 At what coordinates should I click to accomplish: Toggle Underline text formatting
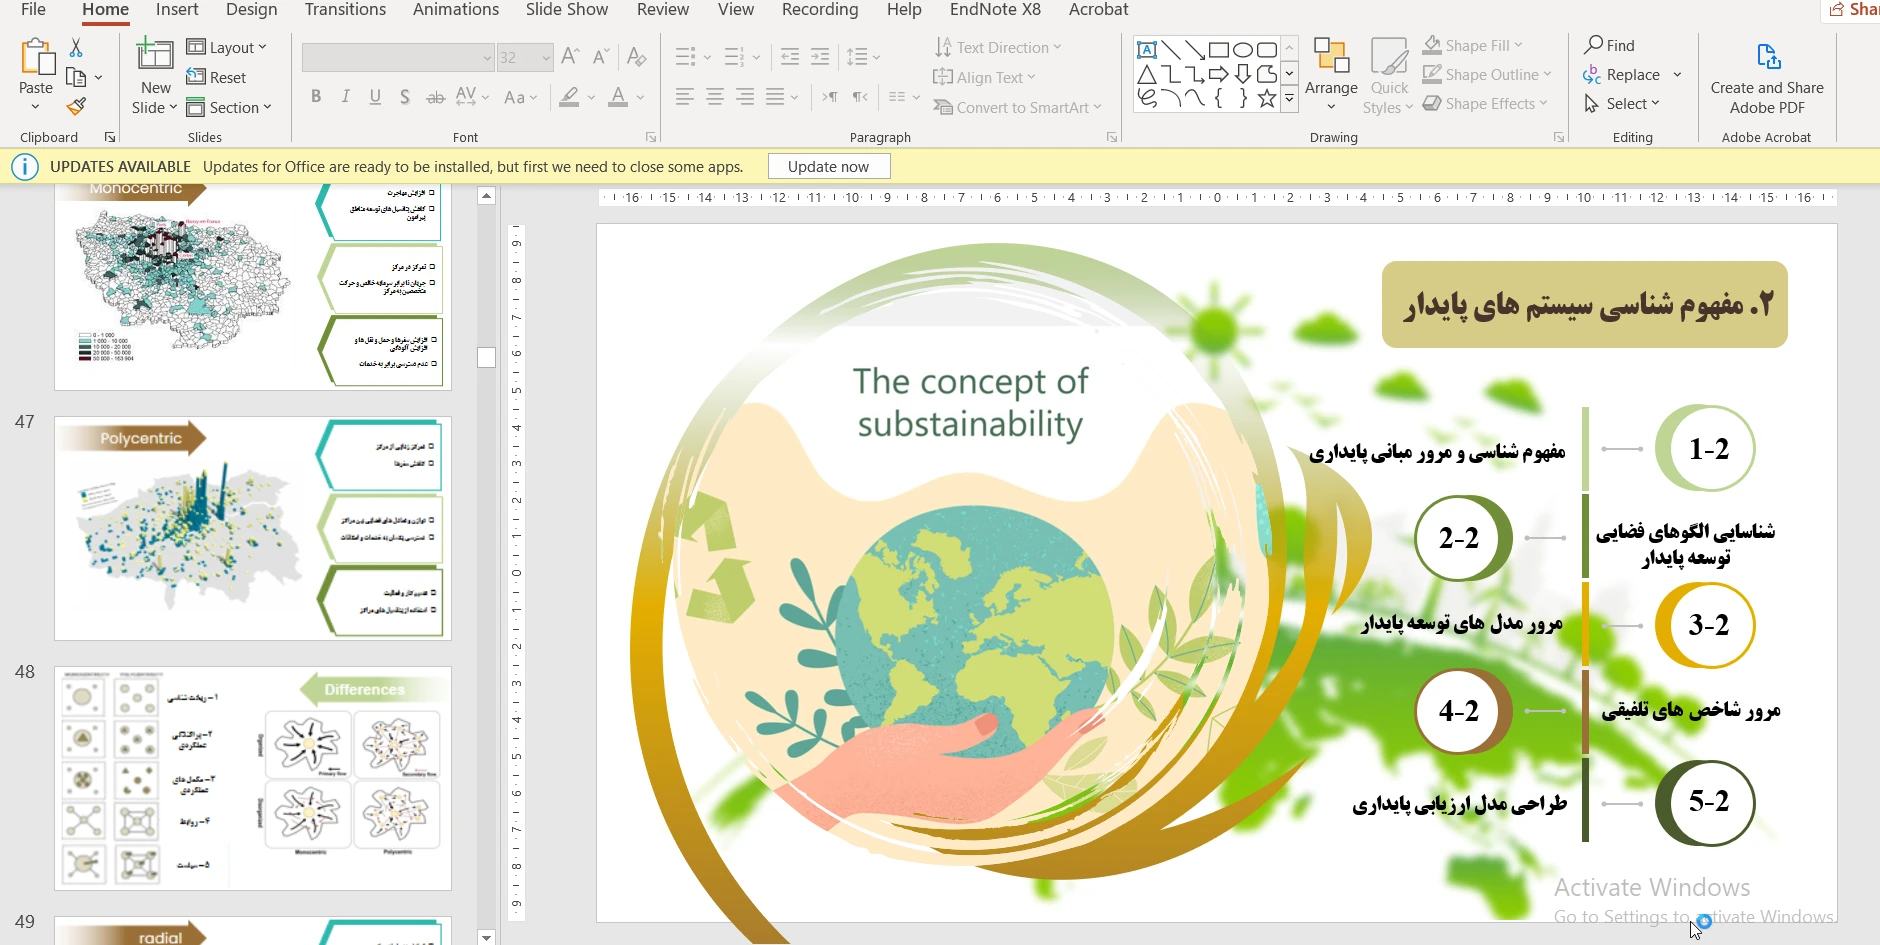pyautogui.click(x=375, y=97)
